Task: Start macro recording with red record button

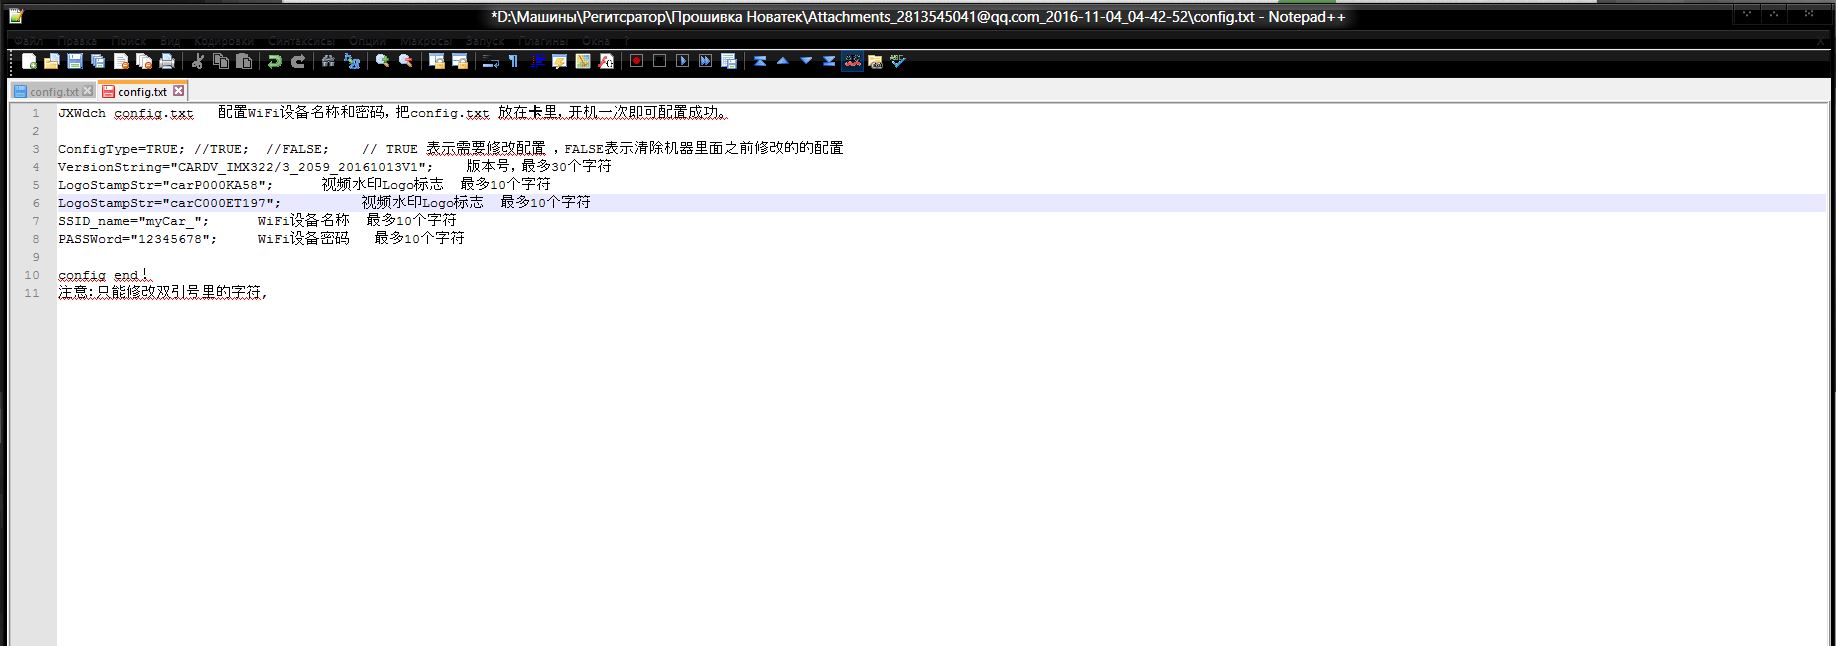Action: coord(636,61)
